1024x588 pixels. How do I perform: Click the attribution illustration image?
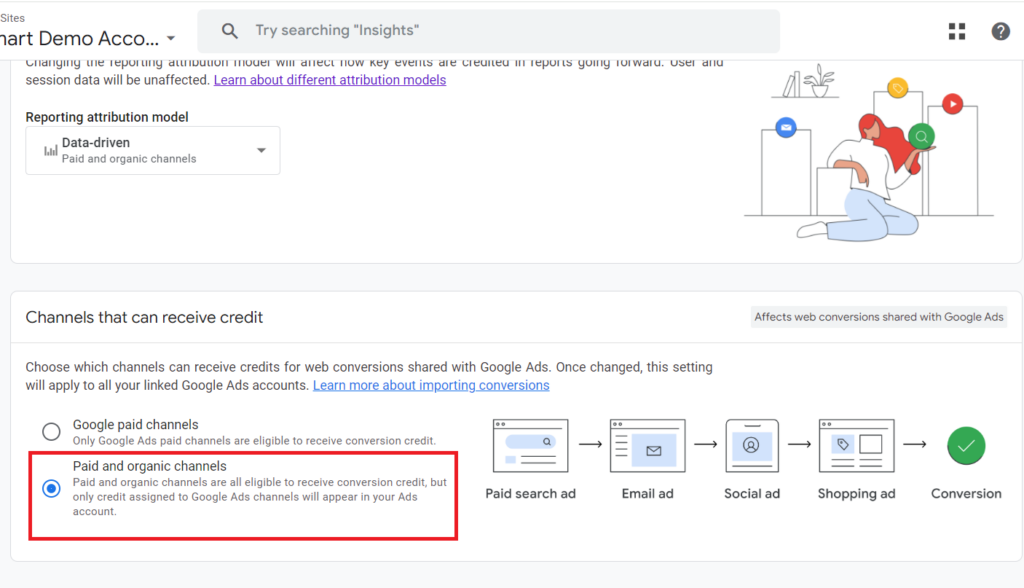tap(869, 152)
